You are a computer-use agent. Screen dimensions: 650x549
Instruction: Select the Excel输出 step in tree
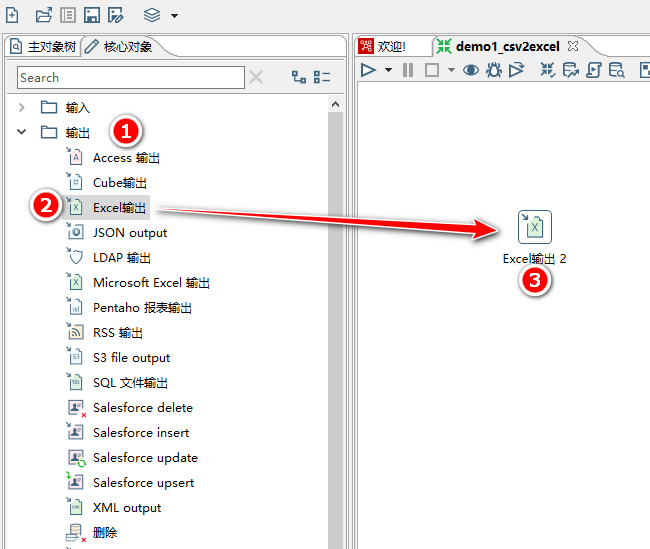(x=119, y=208)
